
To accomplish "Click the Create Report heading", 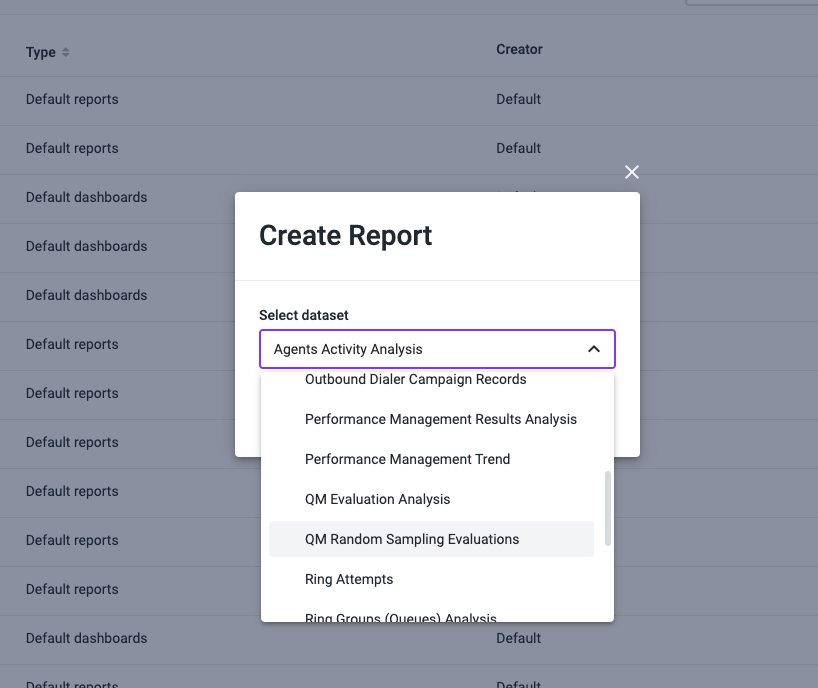I will (345, 236).
